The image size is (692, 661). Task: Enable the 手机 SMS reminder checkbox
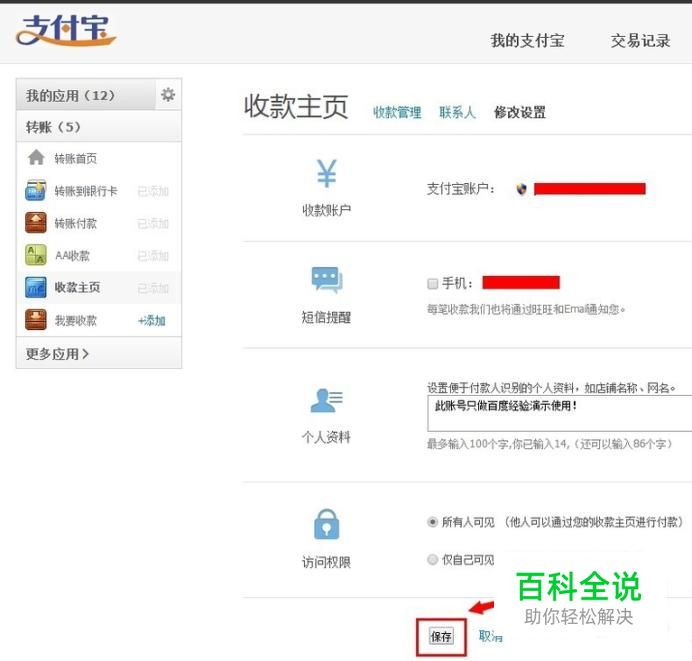click(x=432, y=283)
